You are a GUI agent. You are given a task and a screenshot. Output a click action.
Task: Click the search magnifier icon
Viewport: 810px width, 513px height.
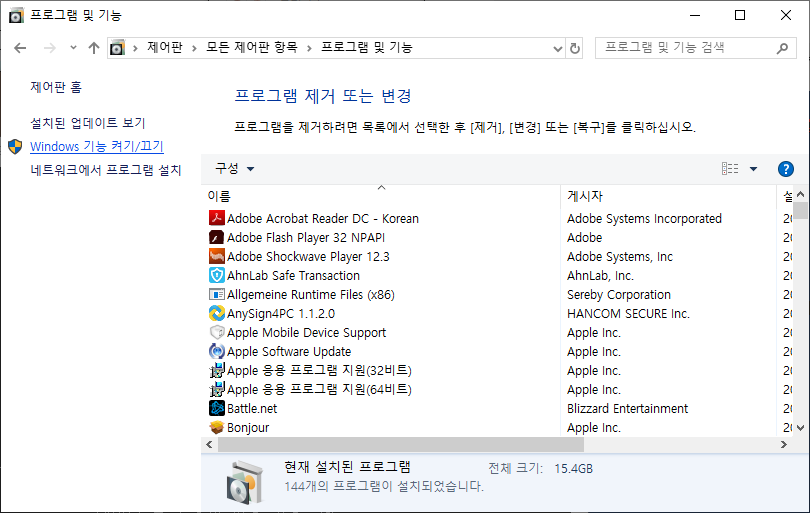coord(782,48)
